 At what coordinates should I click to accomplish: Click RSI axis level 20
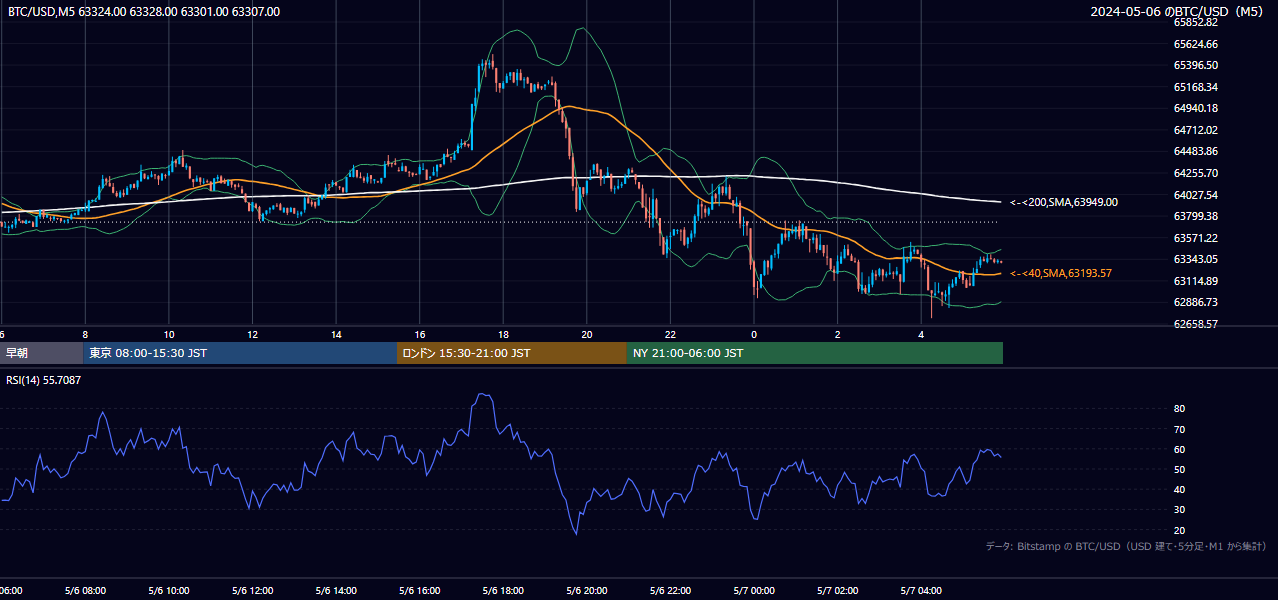[x=1179, y=530]
